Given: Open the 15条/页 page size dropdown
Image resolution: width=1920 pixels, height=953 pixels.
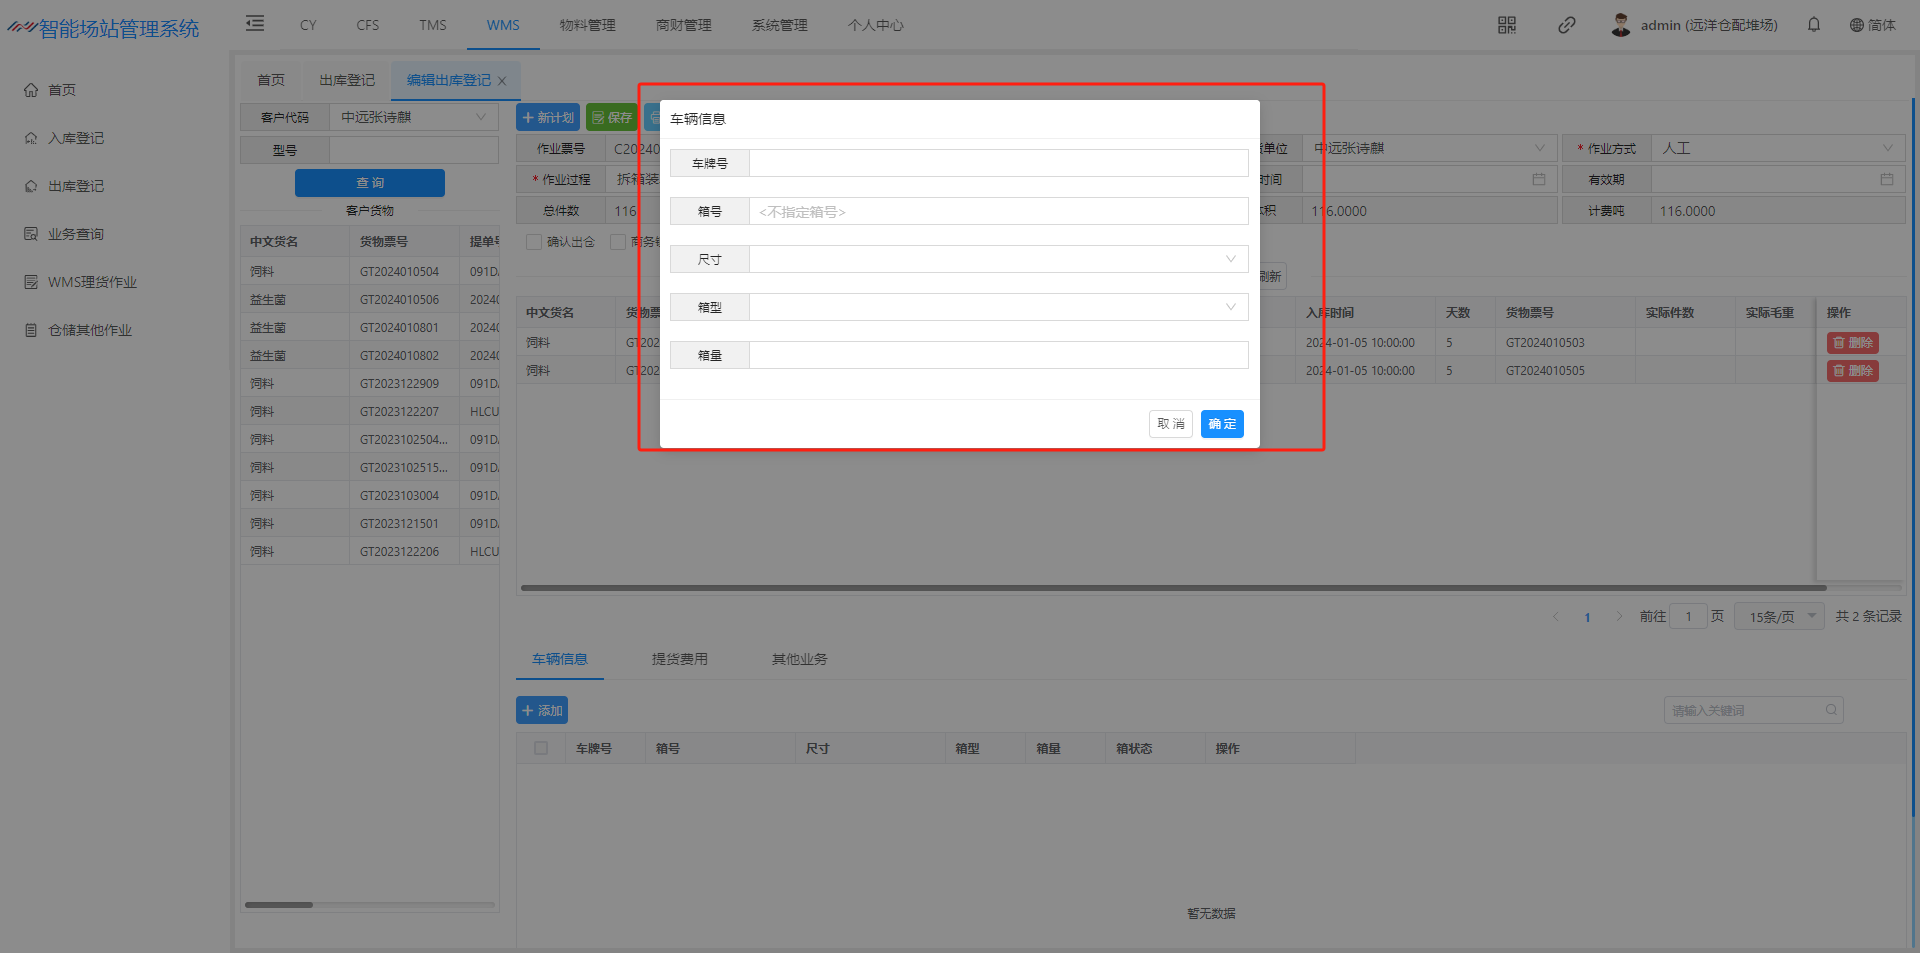Looking at the screenshot, I should pos(1780,617).
